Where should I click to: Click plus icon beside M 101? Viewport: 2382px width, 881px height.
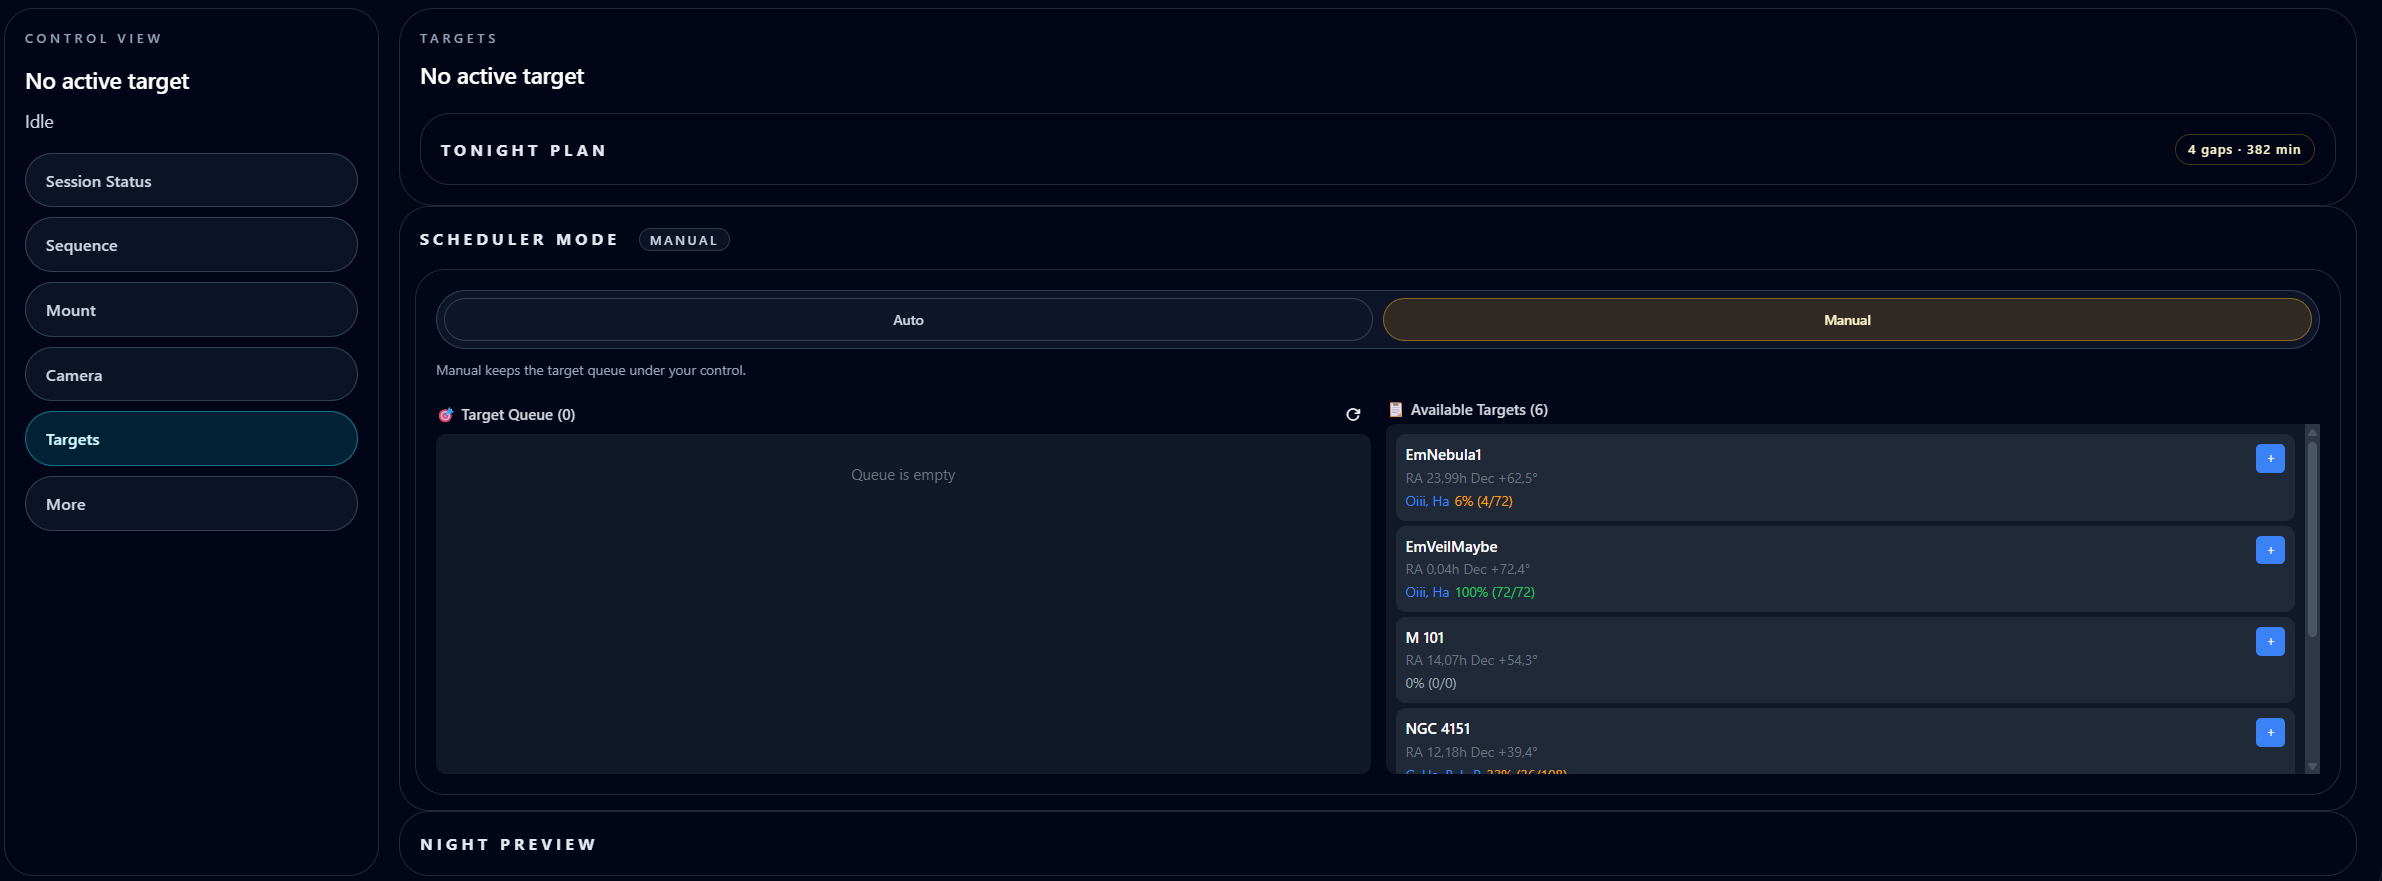[x=2269, y=641]
